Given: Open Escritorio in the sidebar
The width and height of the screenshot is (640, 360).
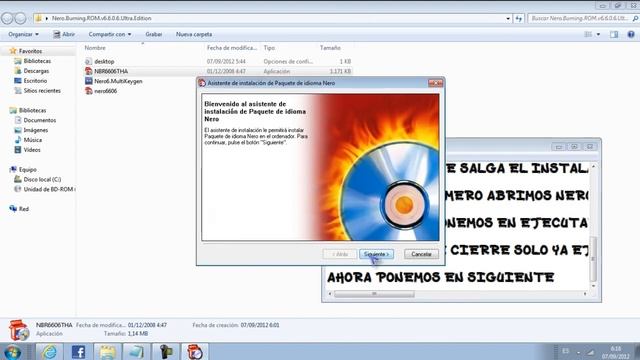Looking at the screenshot, I should 35,80.
